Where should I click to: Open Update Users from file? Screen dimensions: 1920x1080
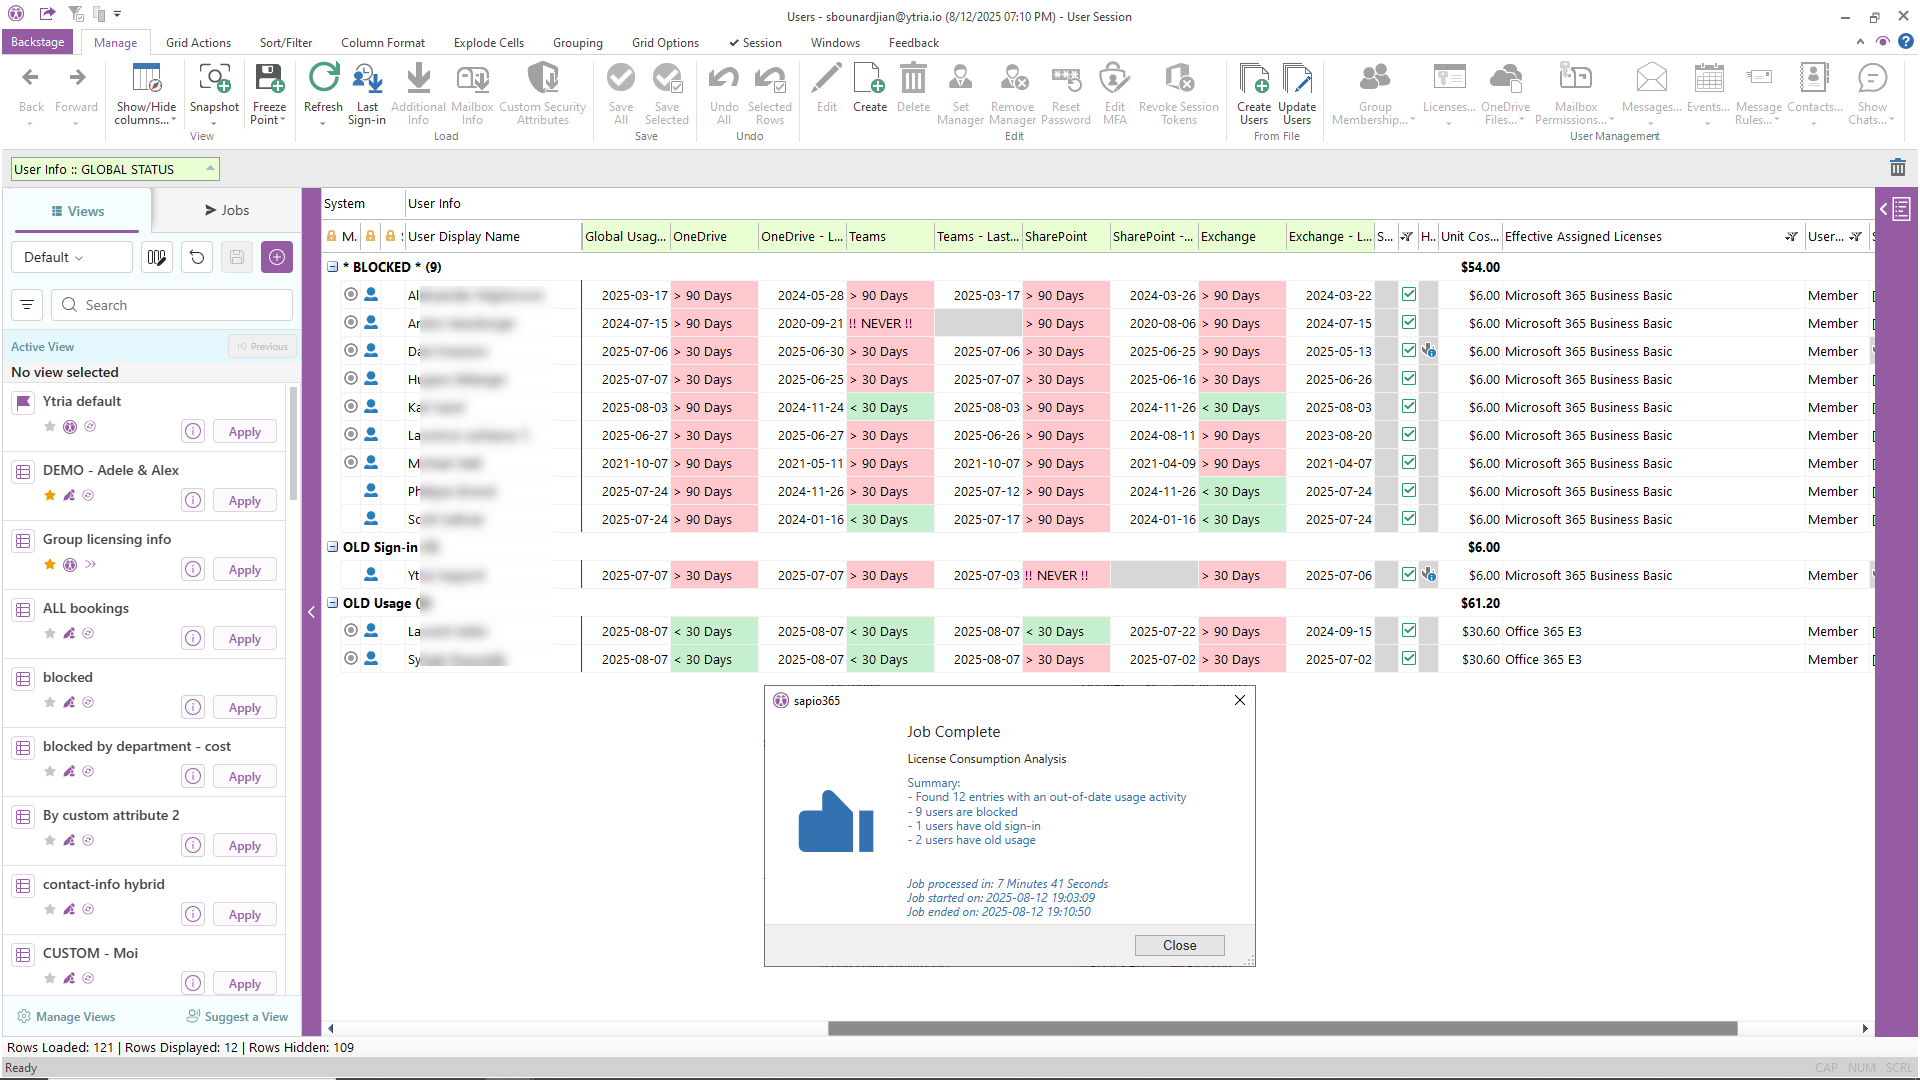tap(1297, 94)
